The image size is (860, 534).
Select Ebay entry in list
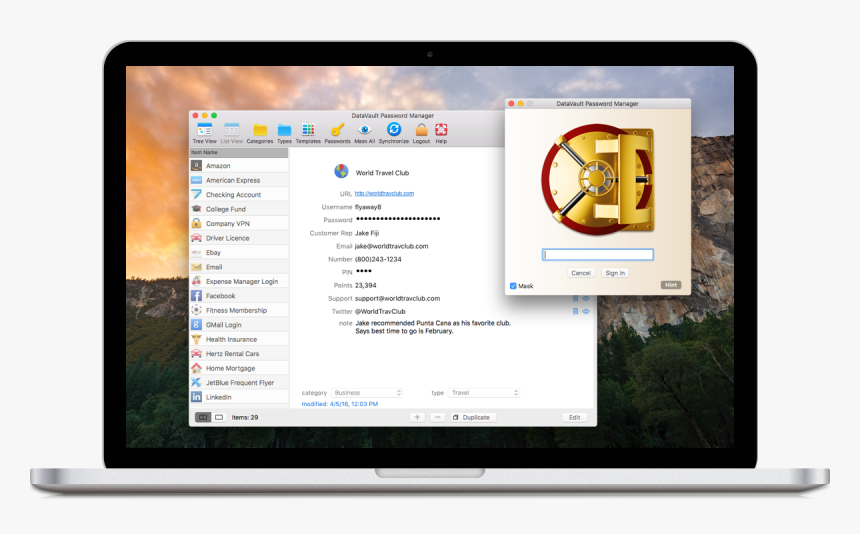tap(239, 252)
